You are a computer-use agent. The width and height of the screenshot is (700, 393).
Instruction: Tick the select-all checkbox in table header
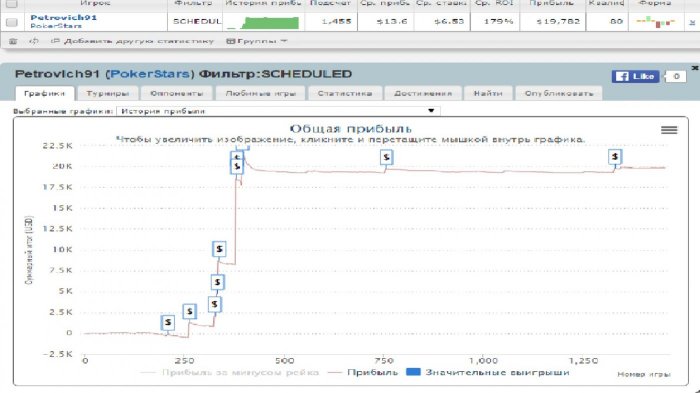[12, 4]
